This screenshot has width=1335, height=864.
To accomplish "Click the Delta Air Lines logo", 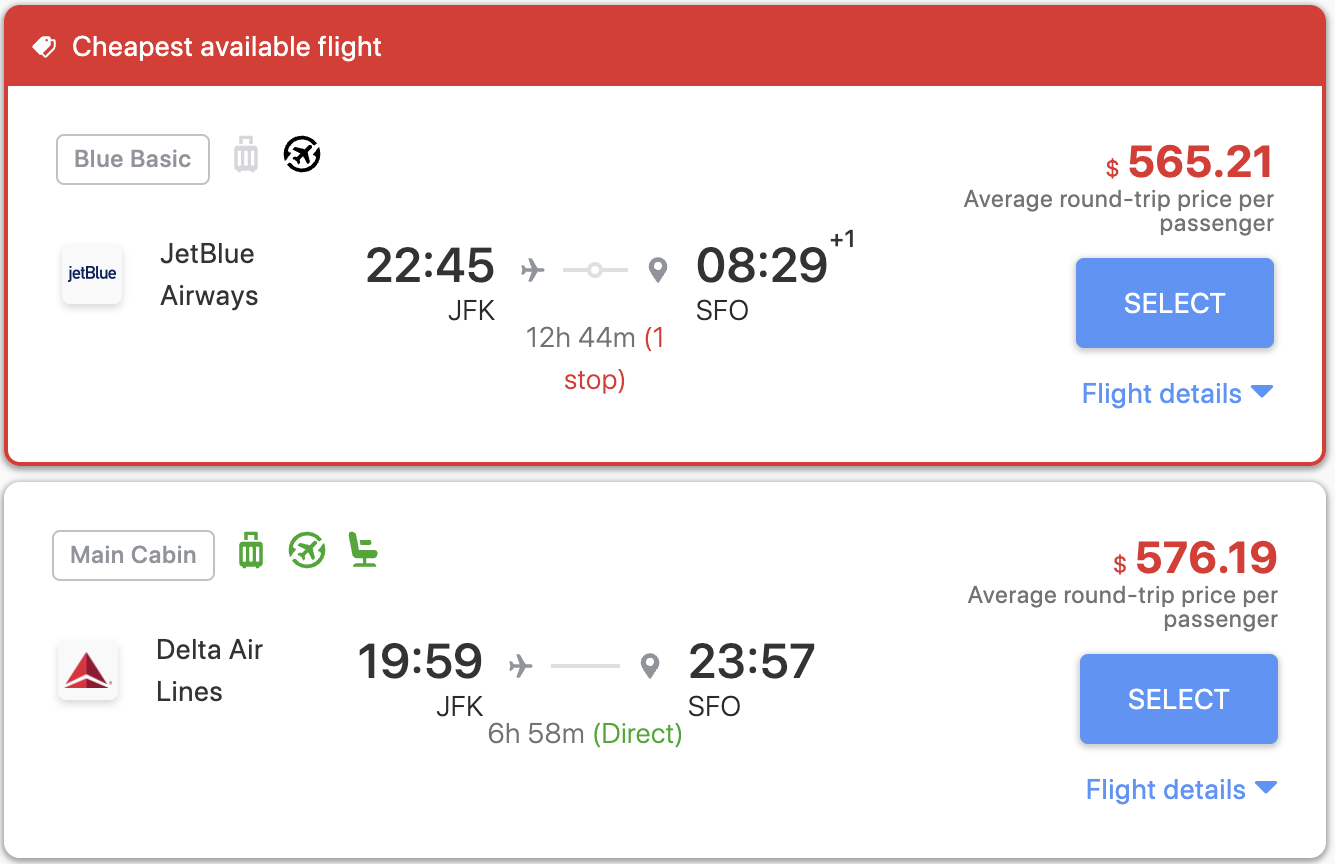I will (x=88, y=670).
